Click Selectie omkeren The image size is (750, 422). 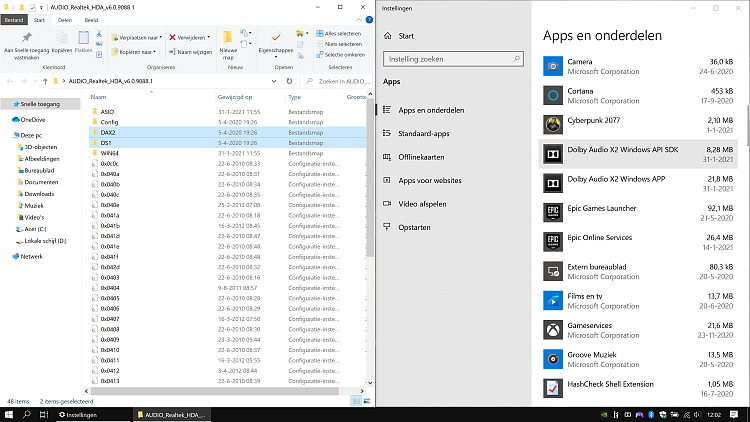[341, 55]
